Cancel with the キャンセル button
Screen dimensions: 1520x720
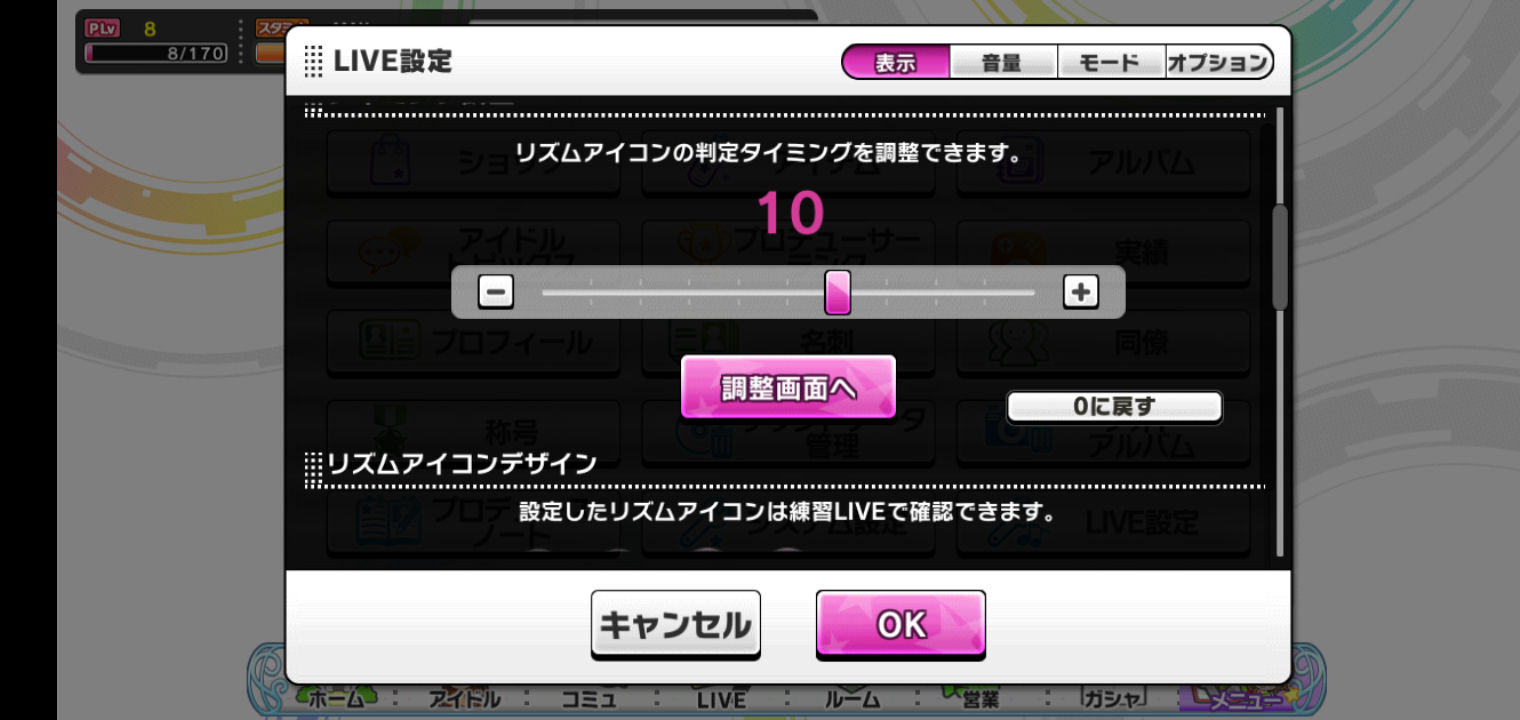[x=675, y=625]
